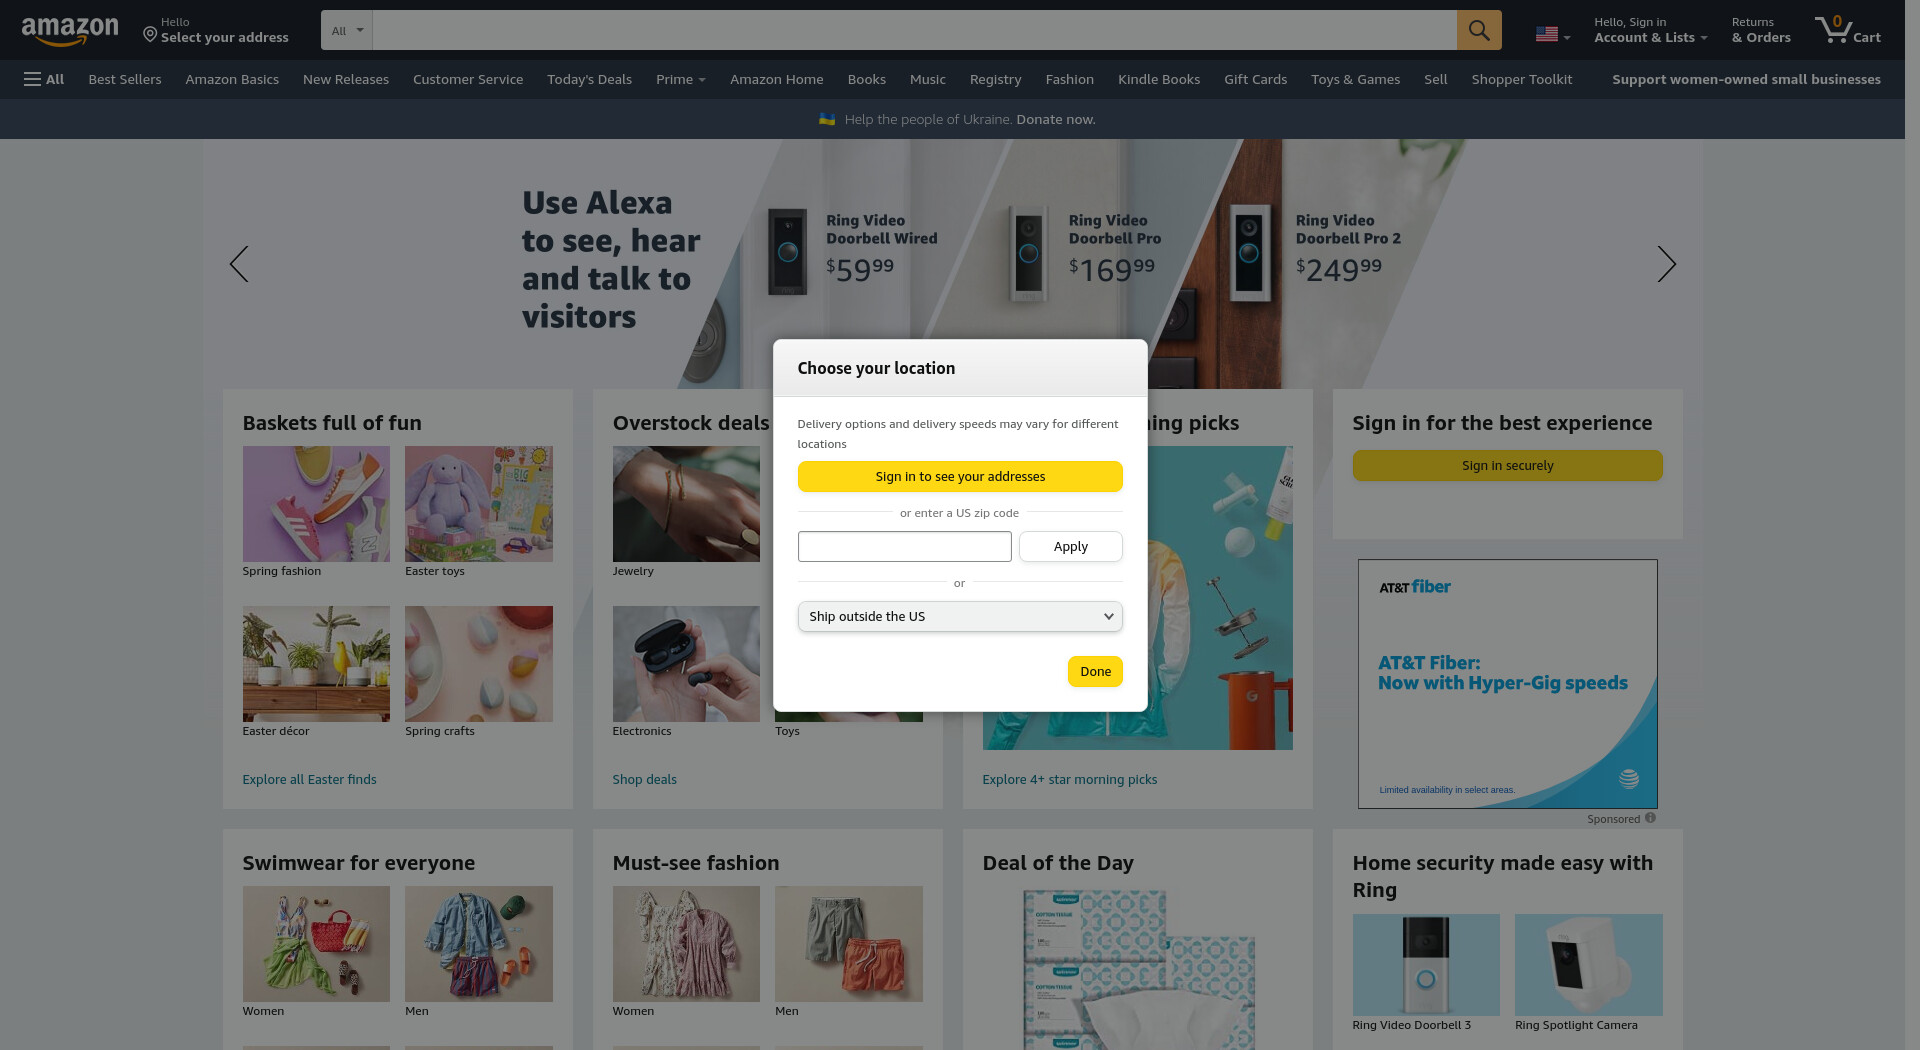Open Must-see fashion Women thumbnail
This screenshot has width=1920, height=1050.
coord(686,944)
